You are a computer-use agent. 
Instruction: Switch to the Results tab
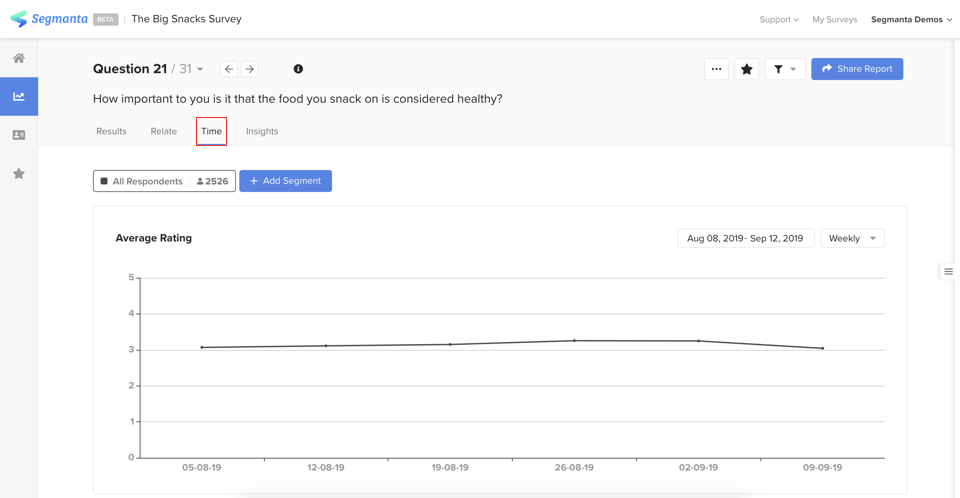pos(111,131)
